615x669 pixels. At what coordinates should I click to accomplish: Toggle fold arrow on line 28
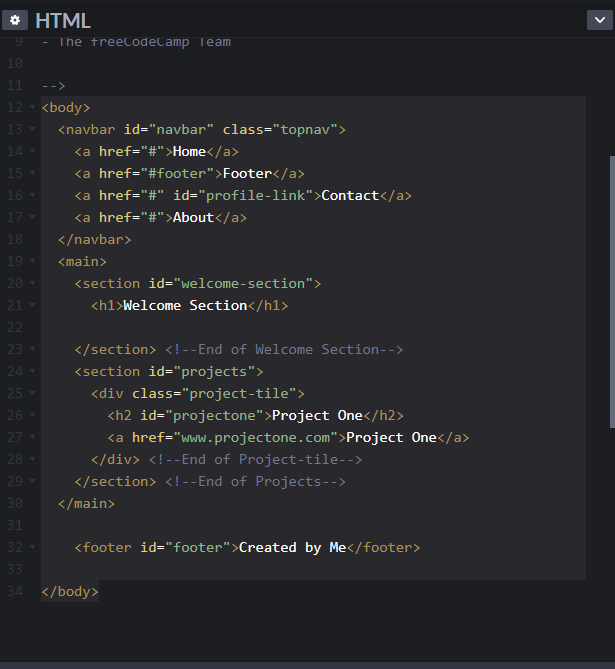click(32, 459)
